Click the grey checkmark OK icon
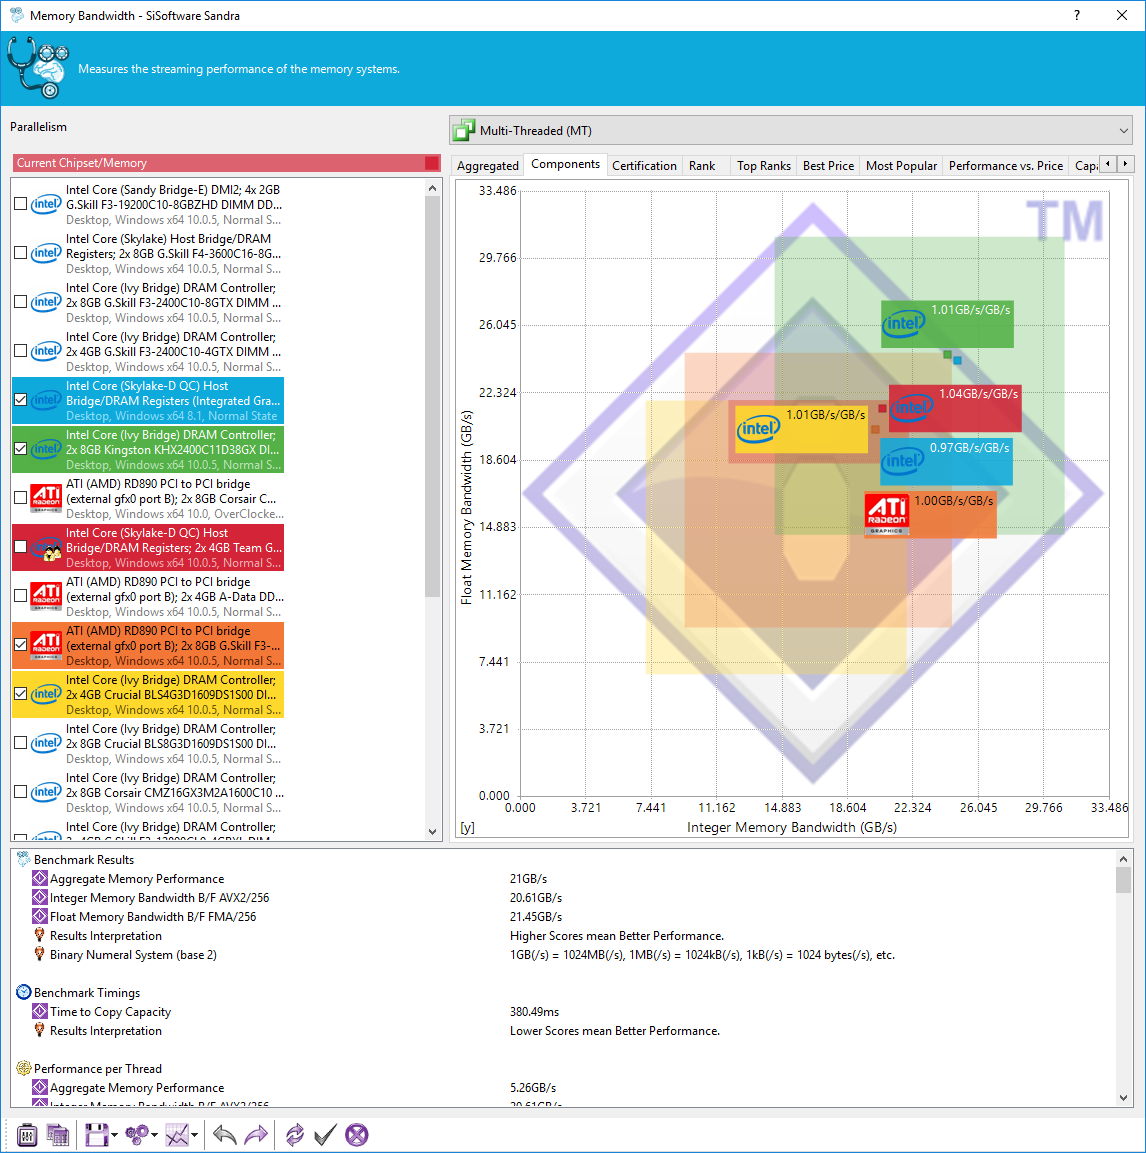Screen dimensions: 1146x1153 pos(325,1135)
